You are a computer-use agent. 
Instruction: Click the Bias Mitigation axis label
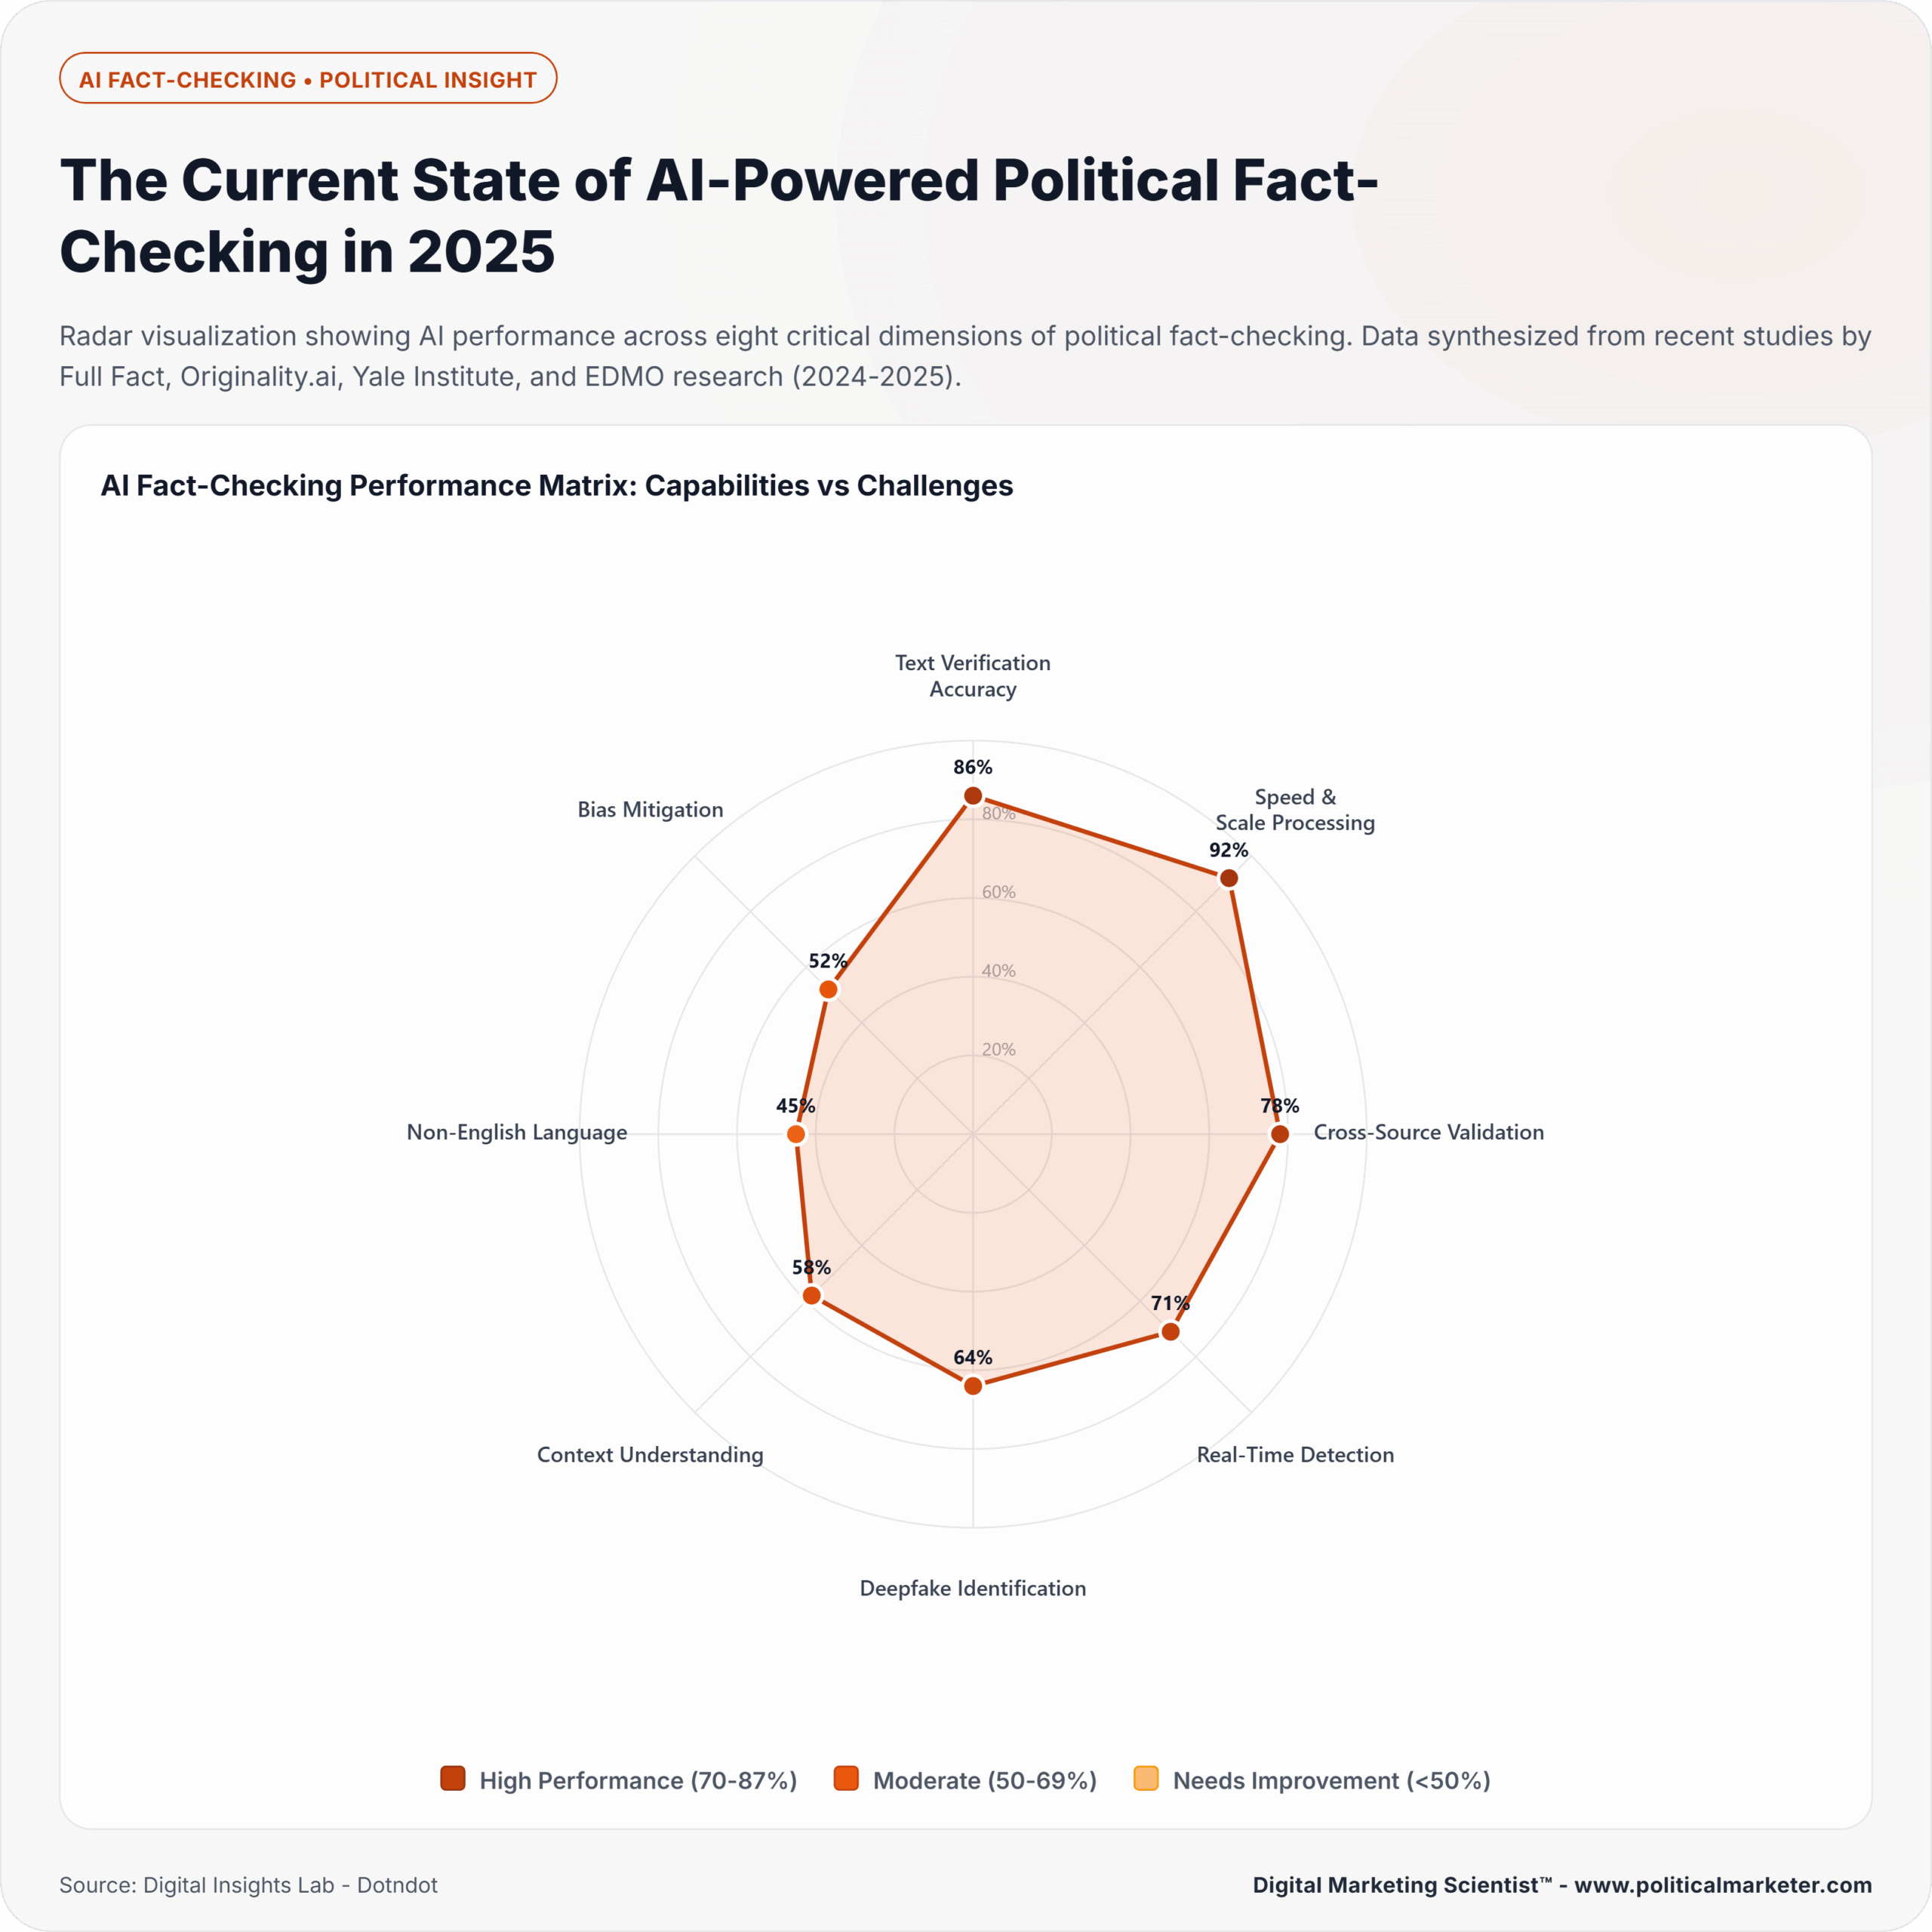650,809
